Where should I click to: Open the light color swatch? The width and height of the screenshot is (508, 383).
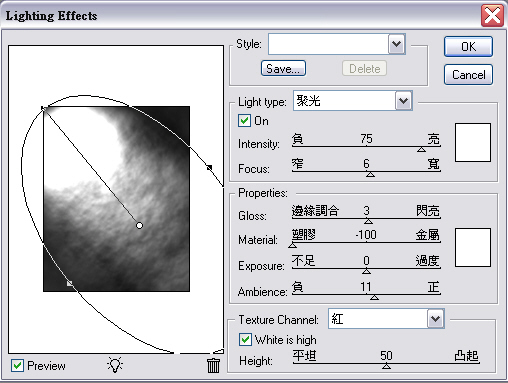pos(473,142)
